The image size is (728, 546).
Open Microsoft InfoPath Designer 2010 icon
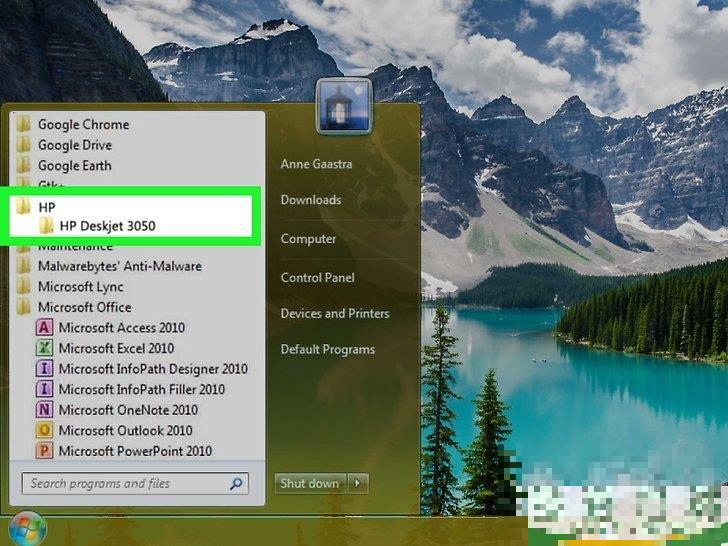tap(44, 369)
